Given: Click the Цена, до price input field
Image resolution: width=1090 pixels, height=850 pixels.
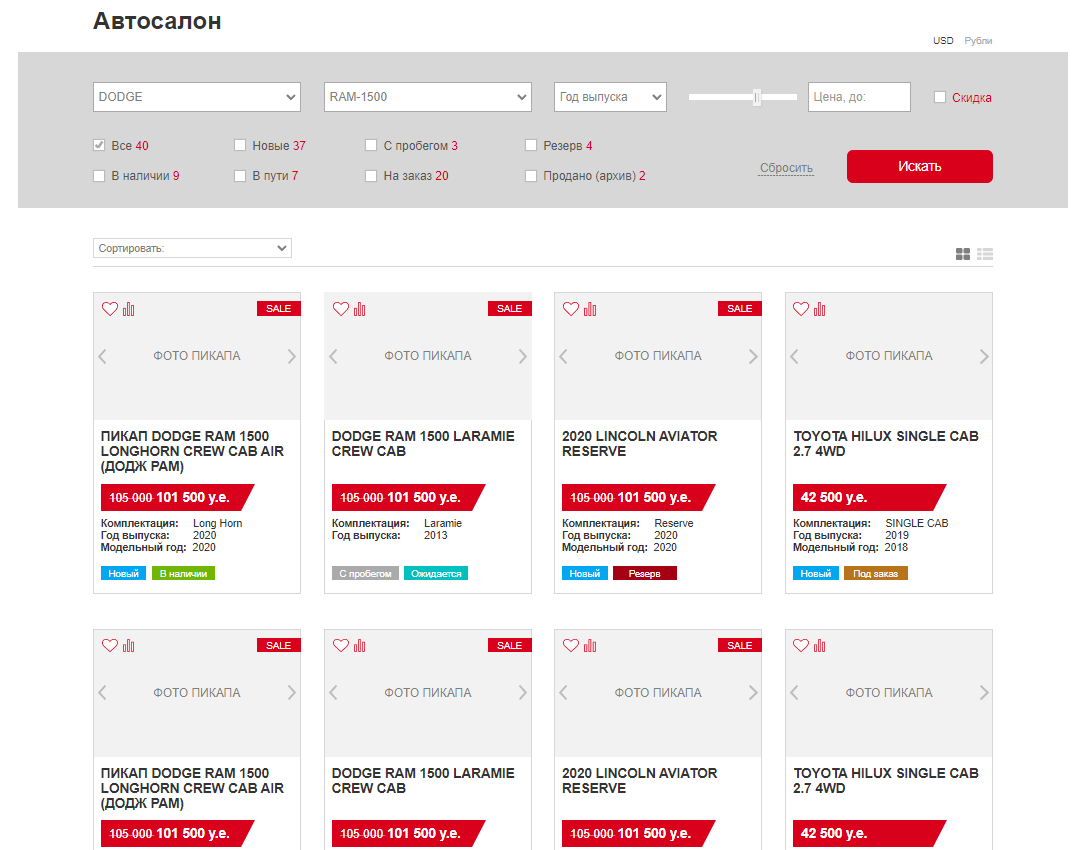Looking at the screenshot, I should coord(859,97).
